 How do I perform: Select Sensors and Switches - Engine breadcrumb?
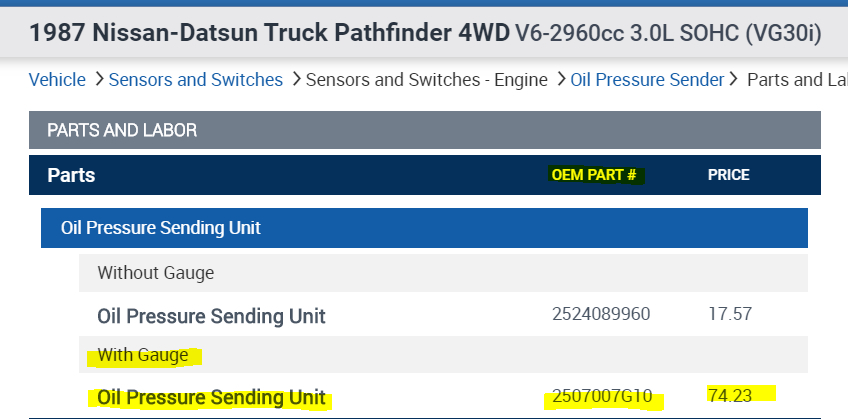tap(426, 79)
